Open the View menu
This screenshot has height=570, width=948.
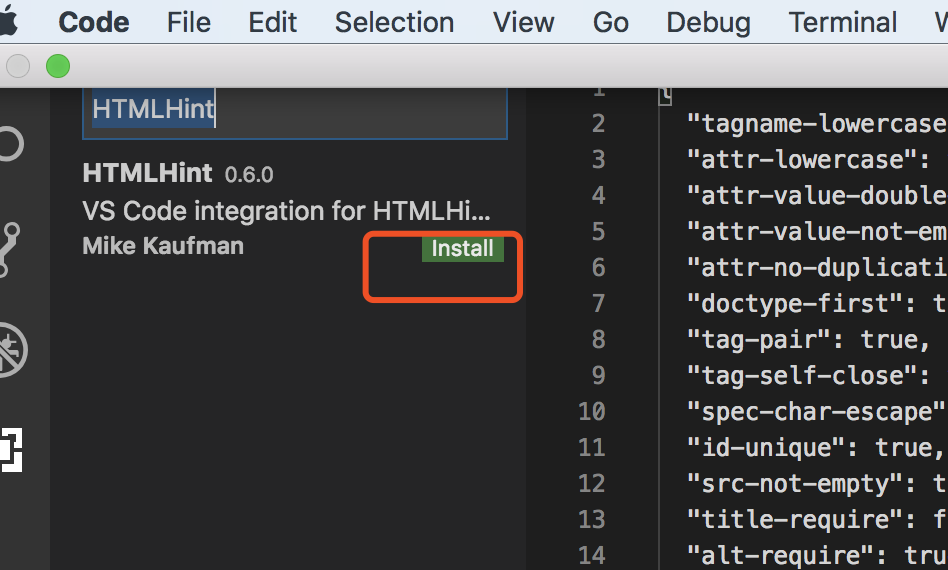523,22
